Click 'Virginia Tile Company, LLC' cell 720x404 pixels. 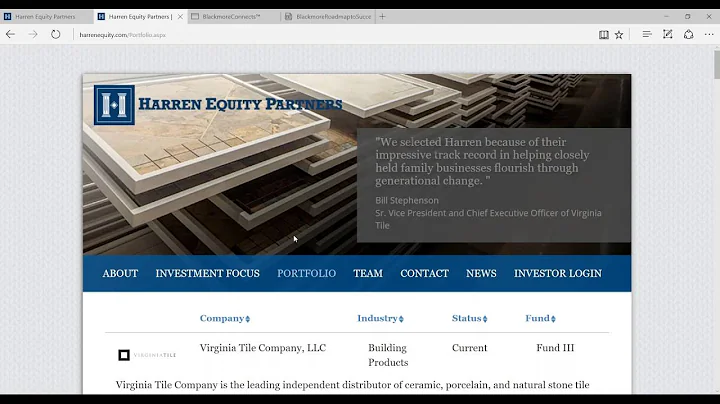click(x=263, y=348)
